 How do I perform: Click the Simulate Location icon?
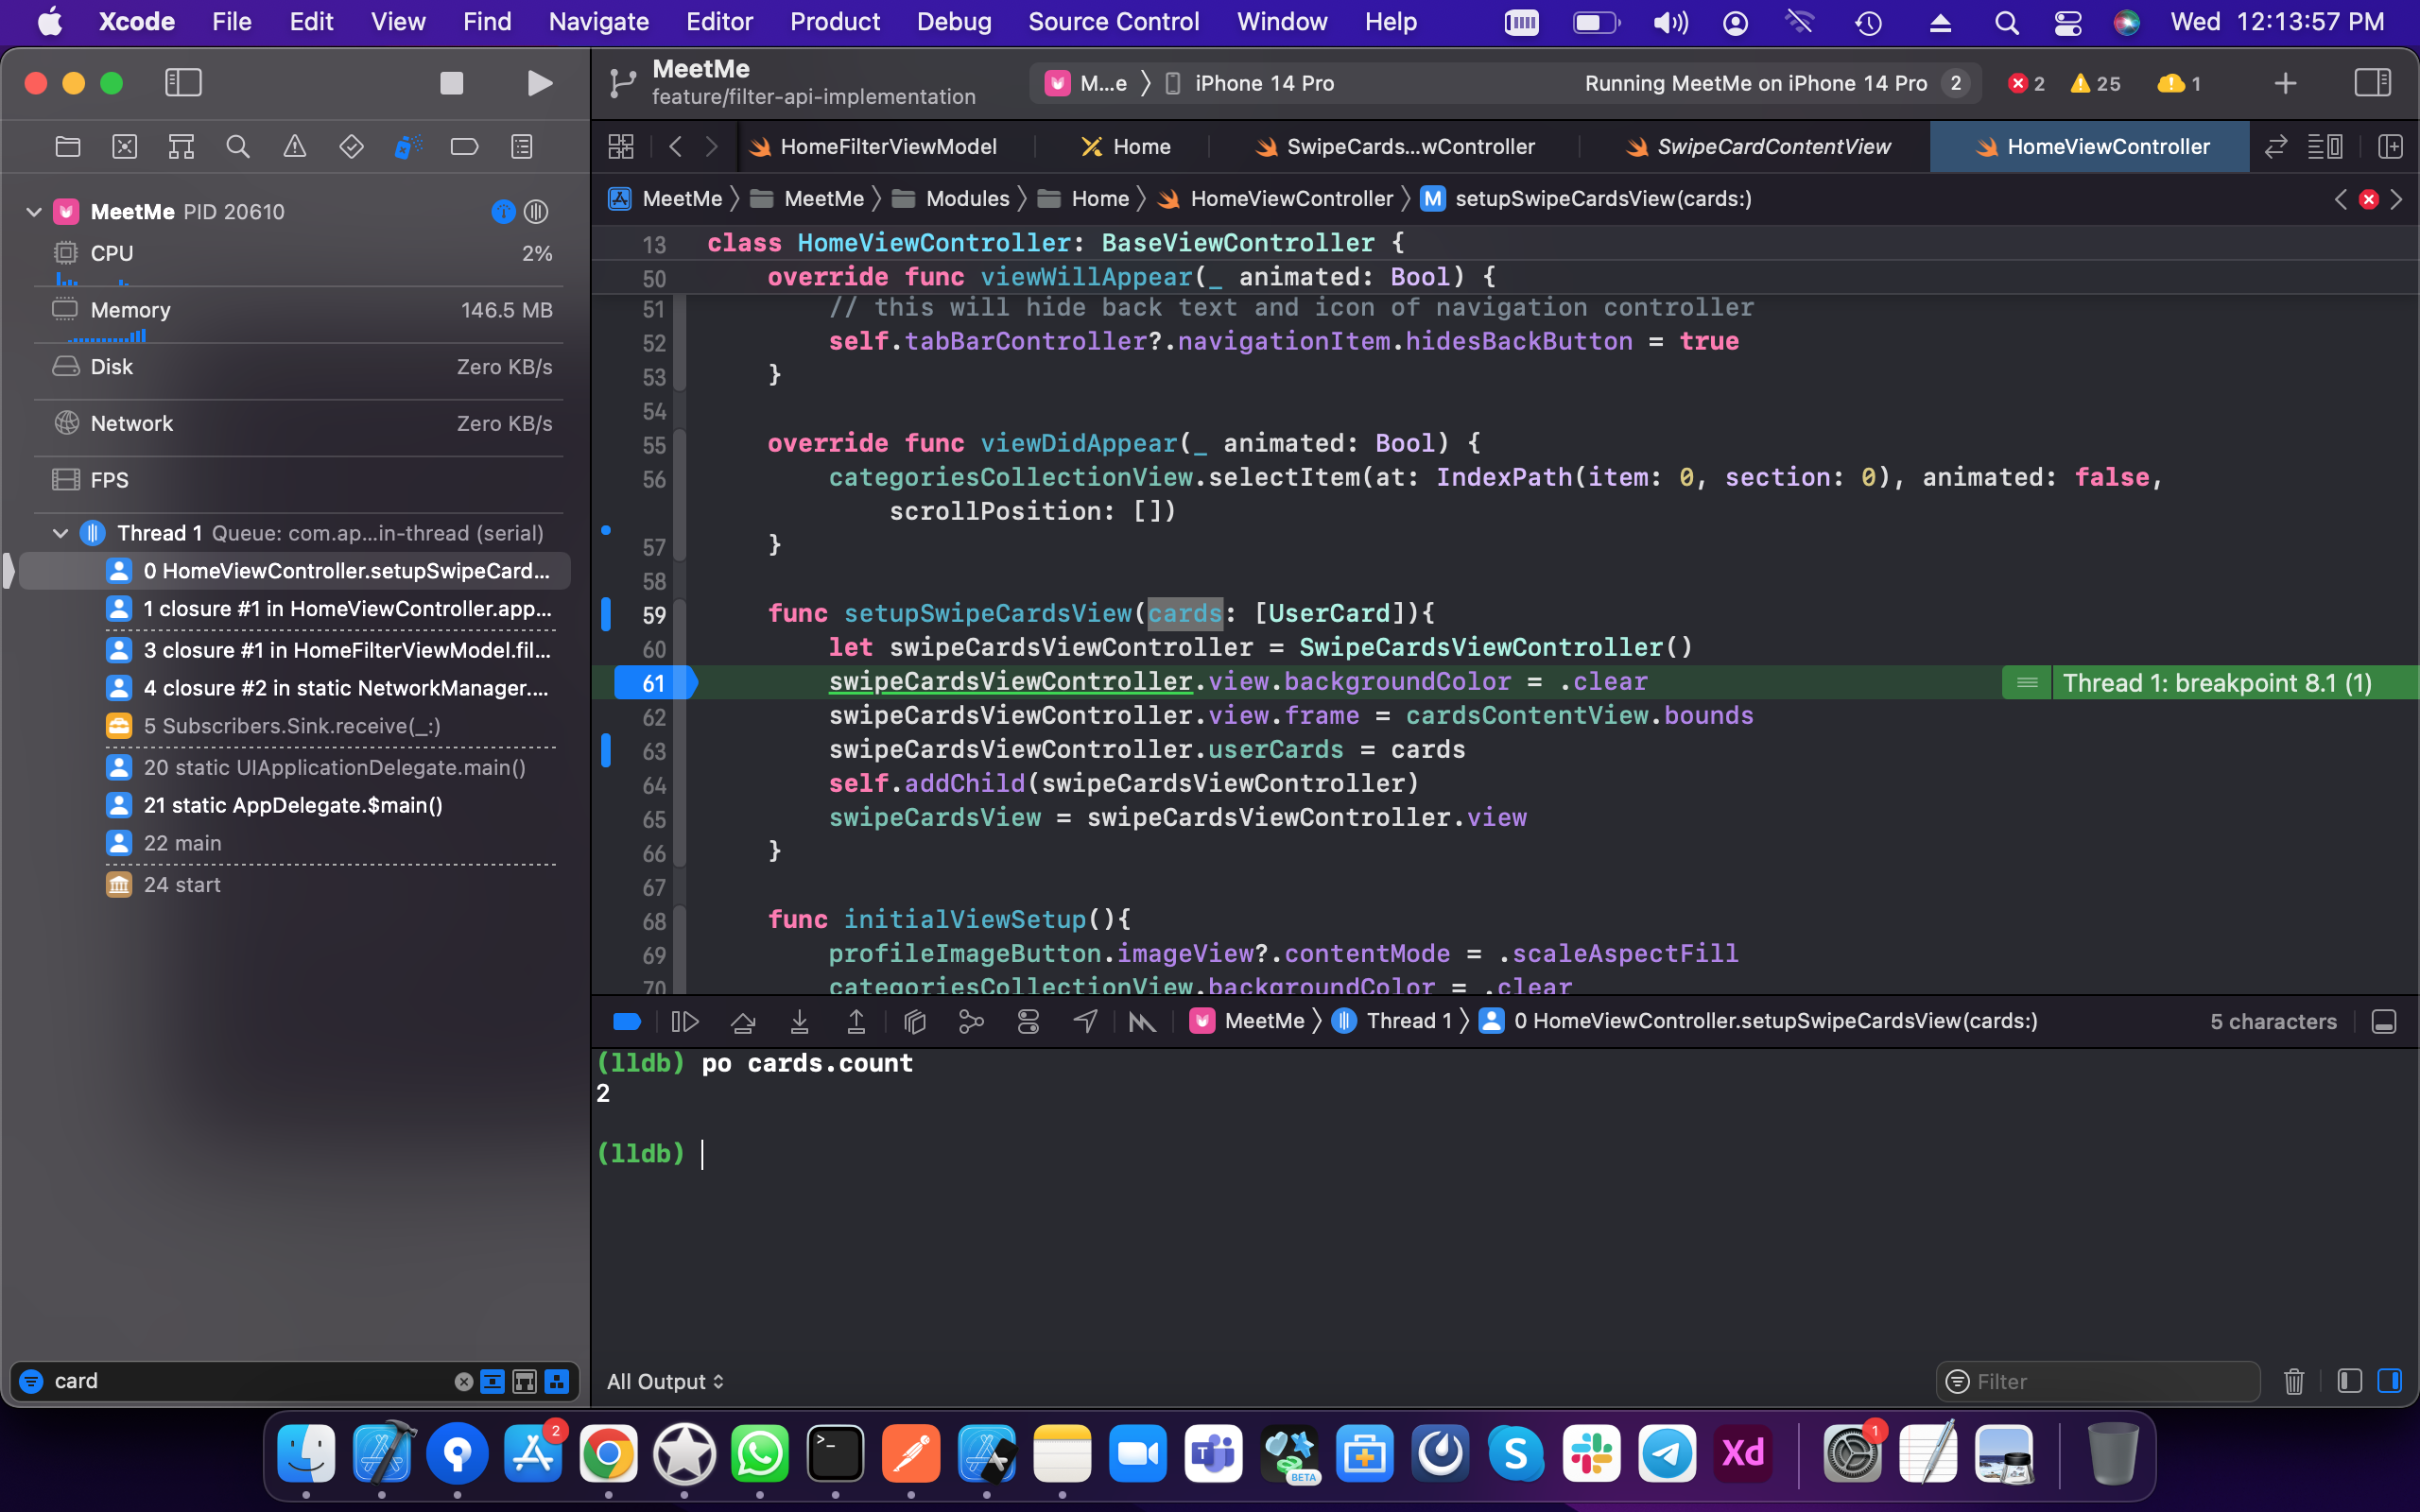point(1085,1021)
